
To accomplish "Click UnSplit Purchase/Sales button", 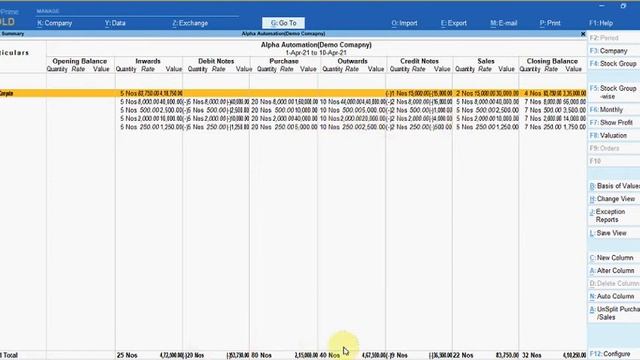I will pos(613,313).
